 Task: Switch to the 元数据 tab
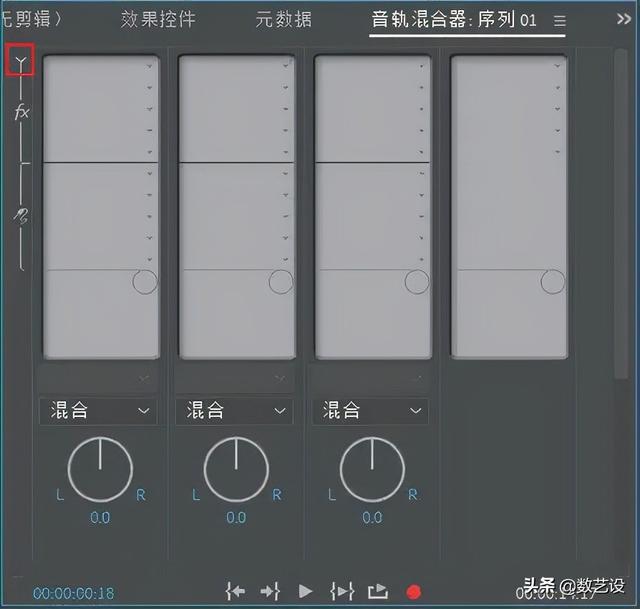(284, 20)
